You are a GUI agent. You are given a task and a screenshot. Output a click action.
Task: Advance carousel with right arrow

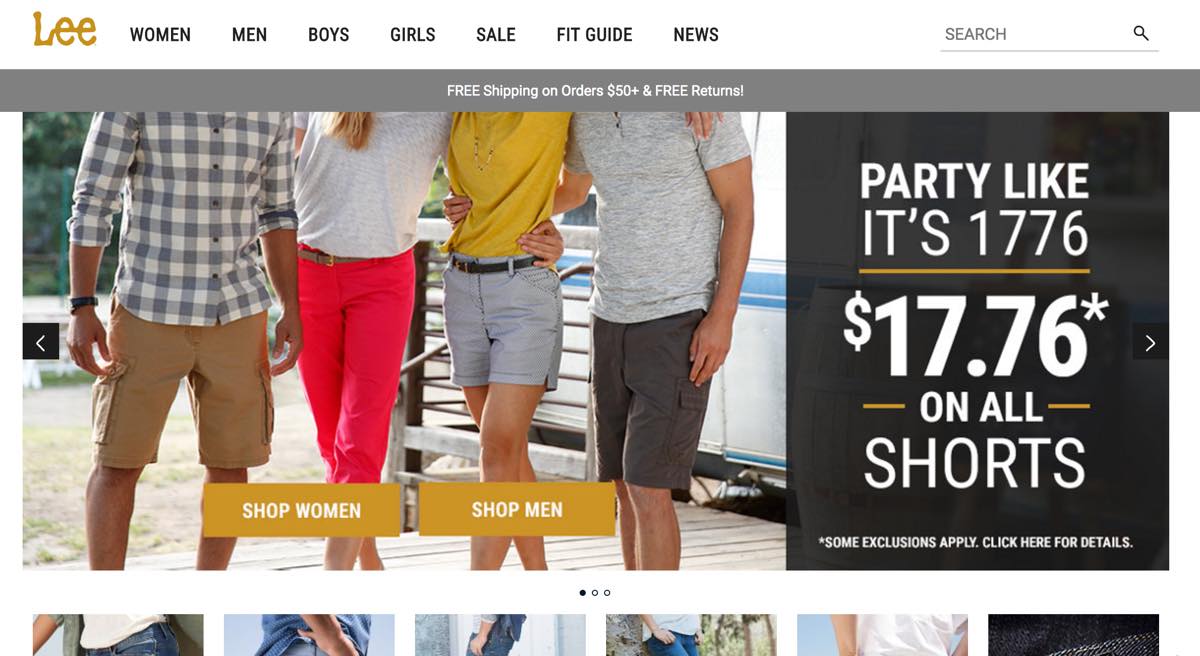(x=1150, y=342)
